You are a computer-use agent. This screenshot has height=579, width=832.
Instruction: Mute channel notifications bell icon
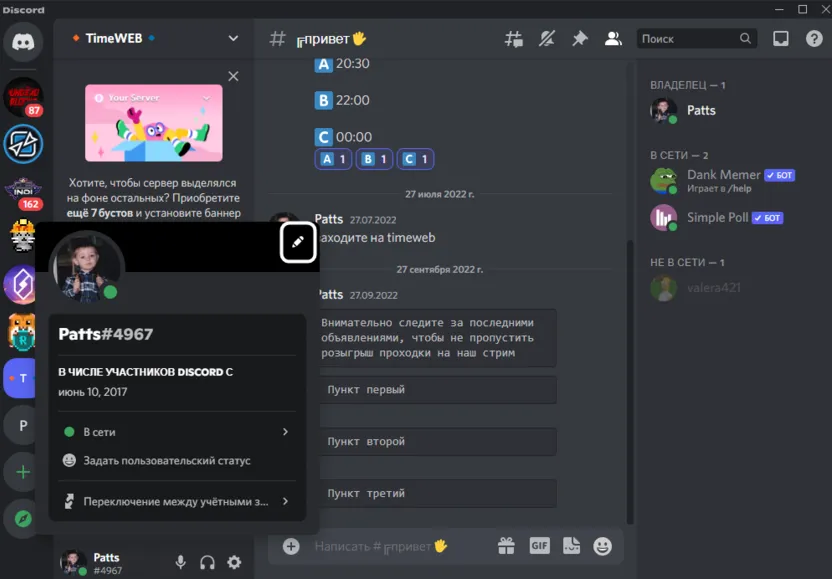click(x=547, y=39)
